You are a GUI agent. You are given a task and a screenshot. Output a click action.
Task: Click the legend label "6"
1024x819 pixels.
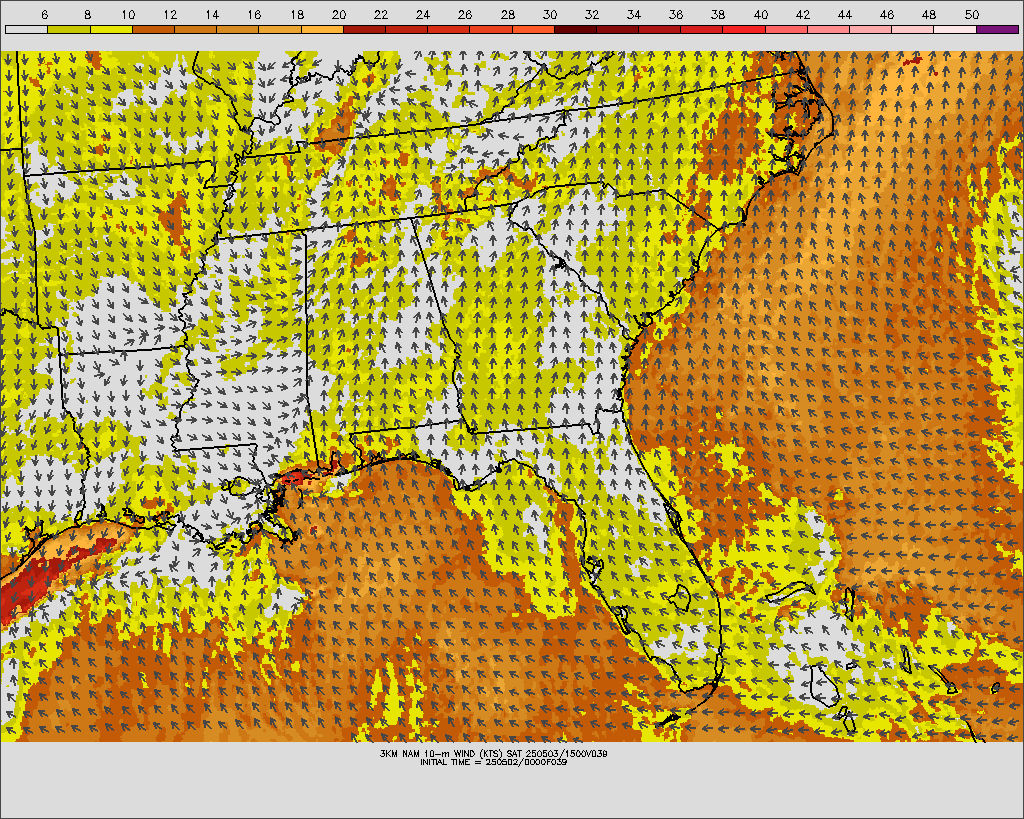point(44,14)
